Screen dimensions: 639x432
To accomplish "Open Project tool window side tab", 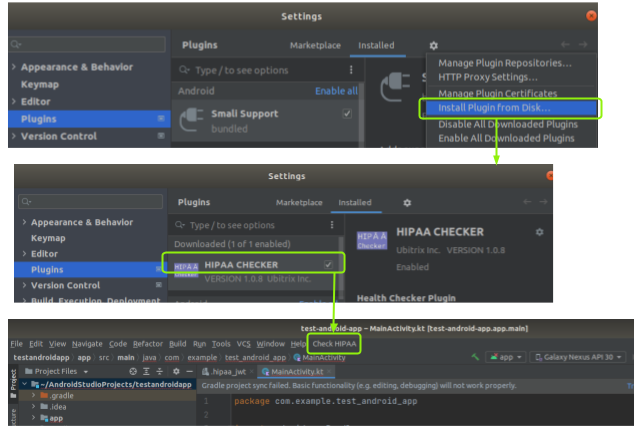I will (x=13, y=383).
